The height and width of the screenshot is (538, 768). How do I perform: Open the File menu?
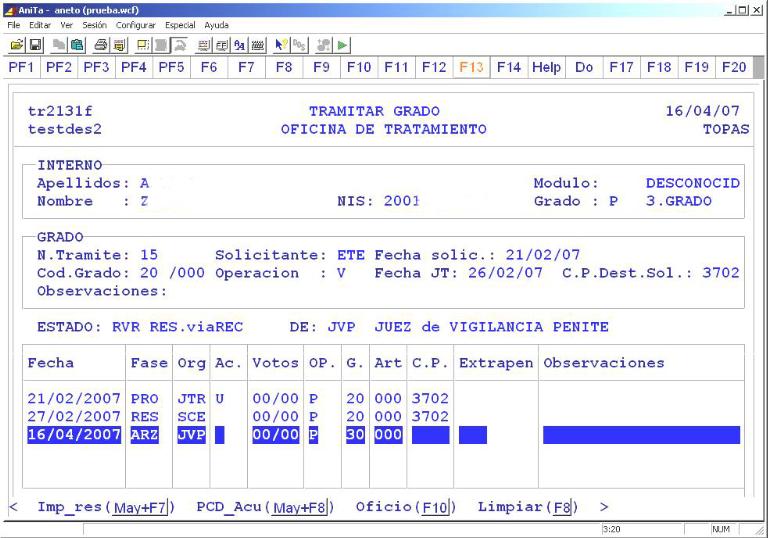pos(13,24)
